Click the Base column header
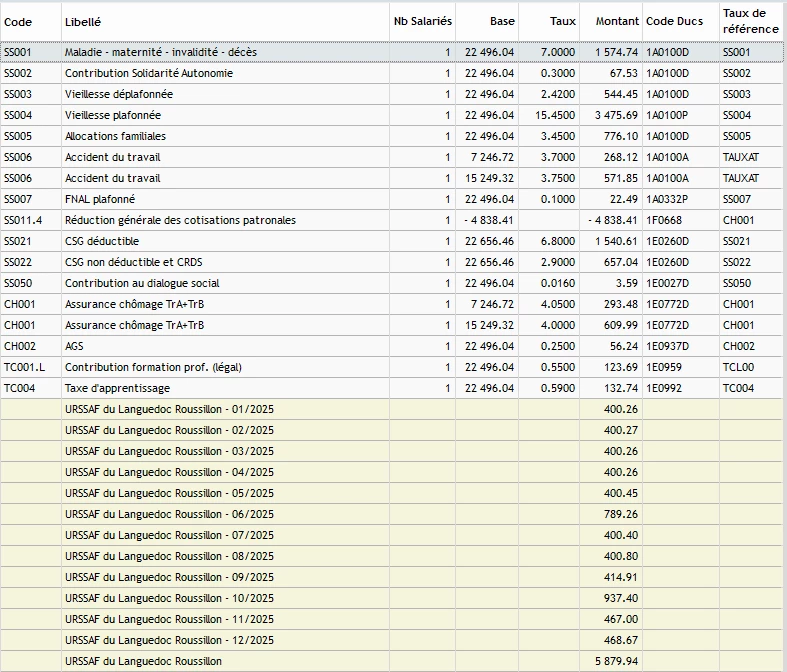The height and width of the screenshot is (672, 787). pos(487,22)
